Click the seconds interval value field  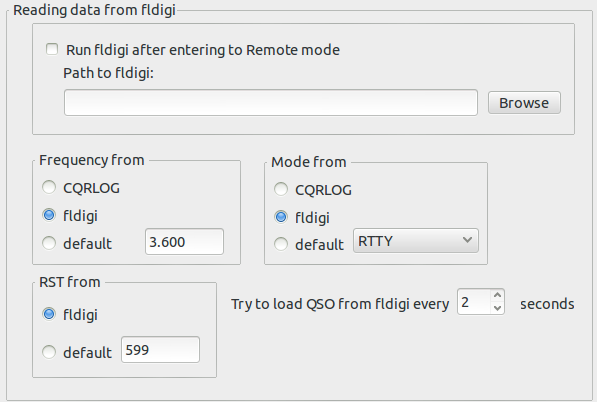pyautogui.click(x=474, y=302)
